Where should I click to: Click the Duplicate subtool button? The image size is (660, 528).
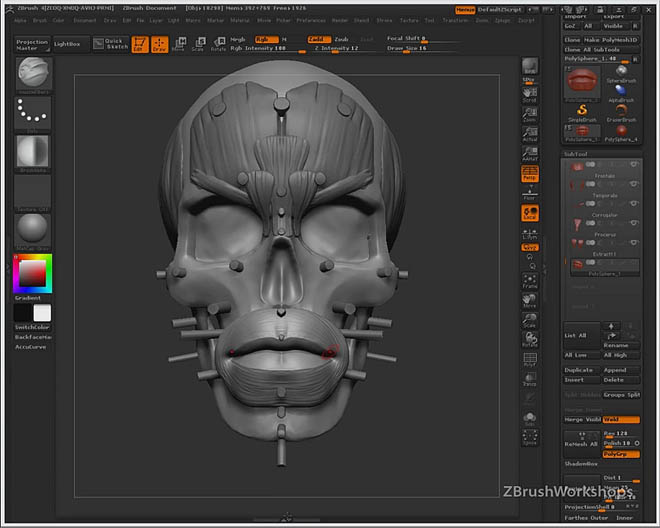pos(581,370)
